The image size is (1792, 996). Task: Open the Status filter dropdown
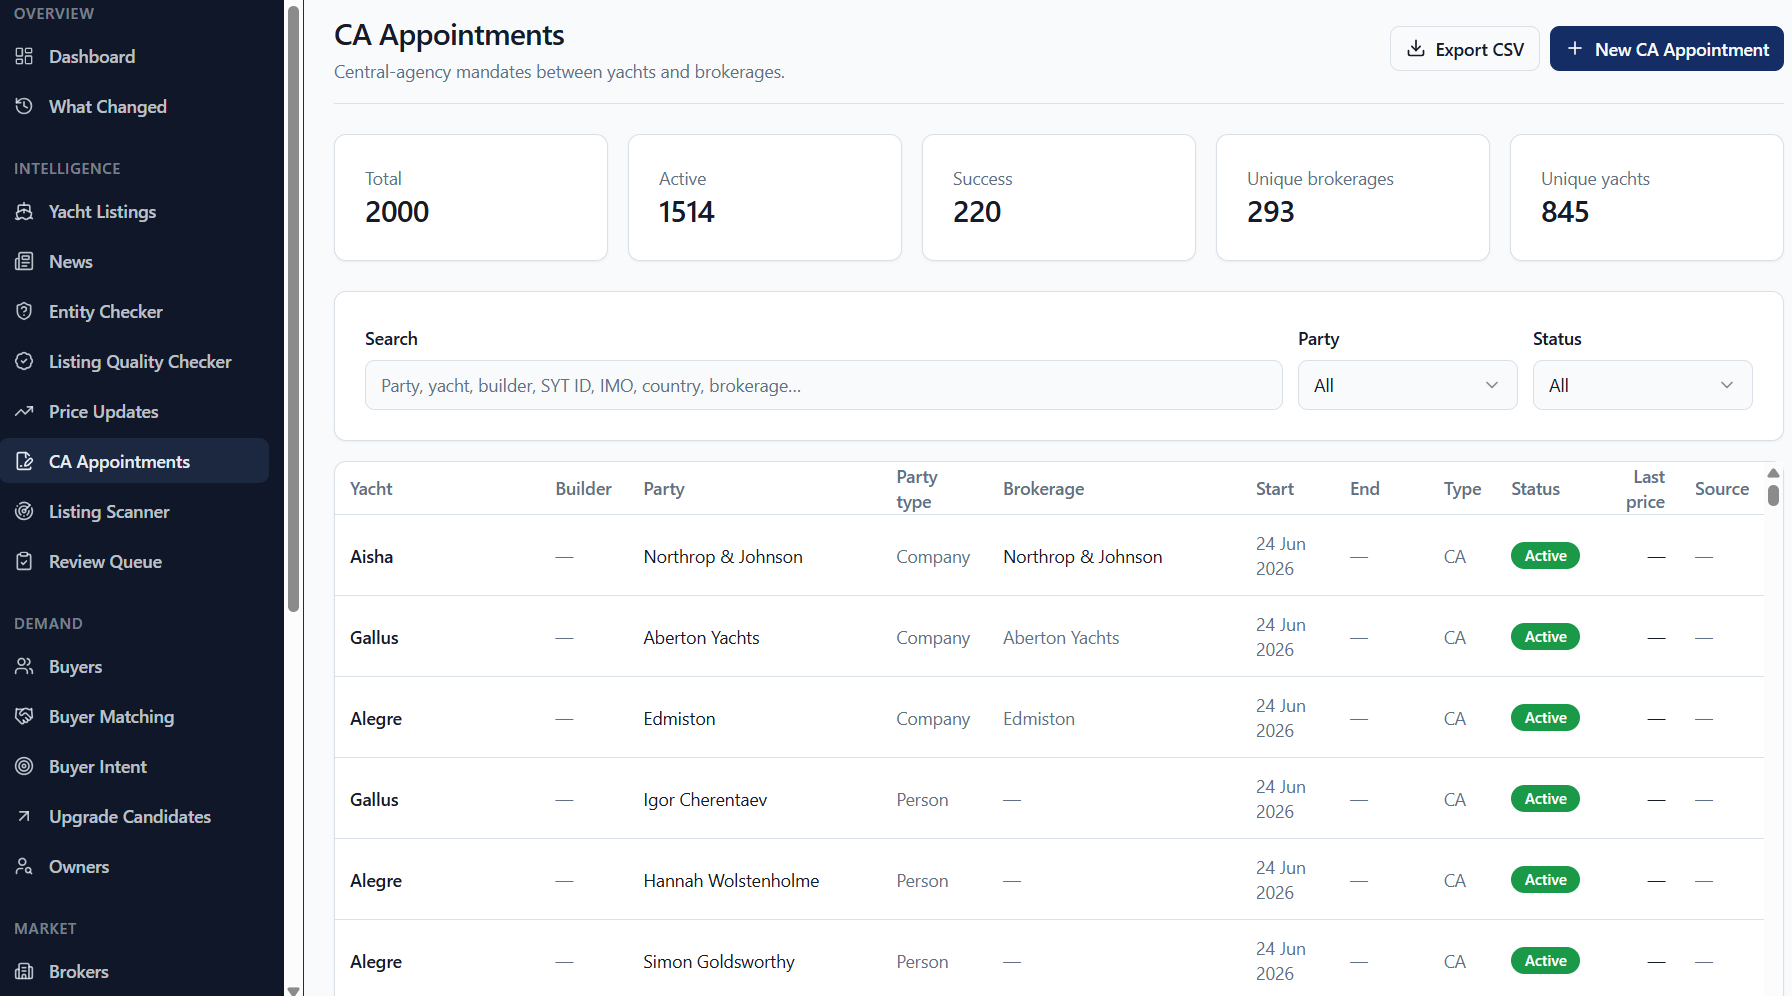click(1642, 385)
